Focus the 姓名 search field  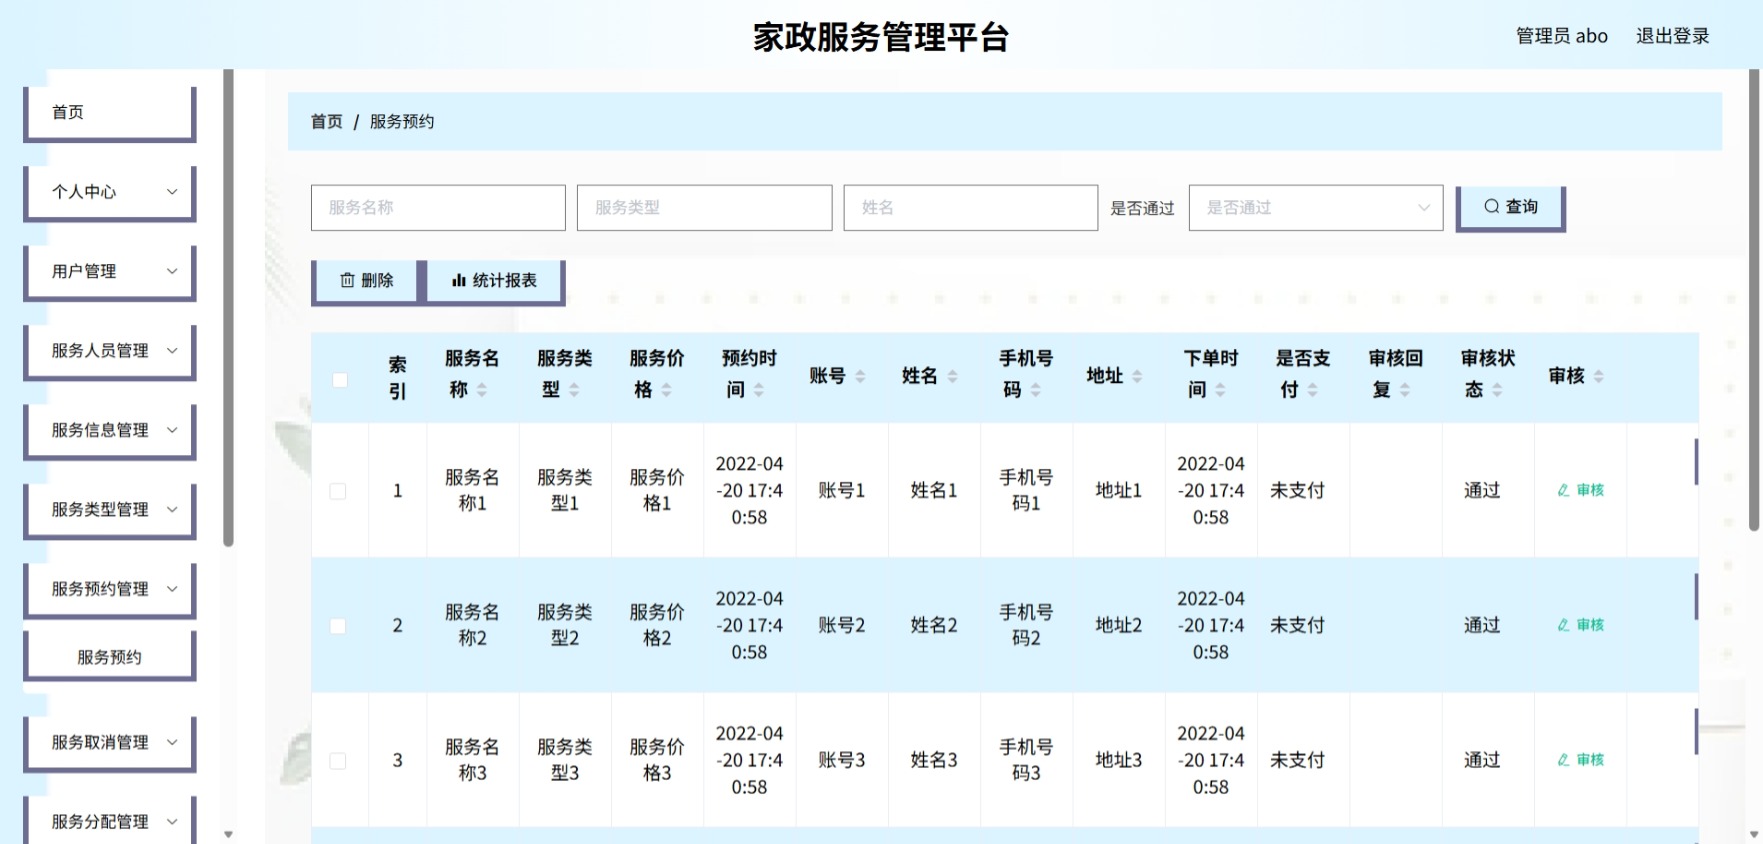[x=970, y=208]
